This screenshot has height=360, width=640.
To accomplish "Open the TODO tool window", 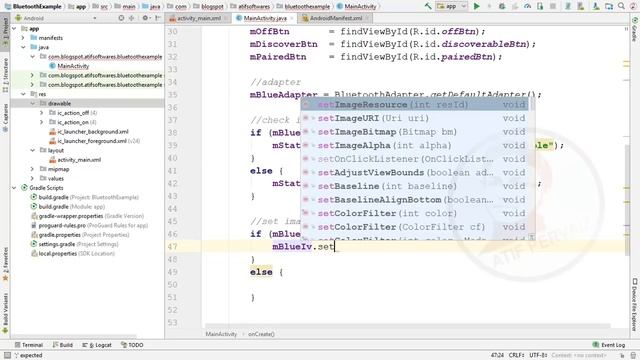I will [x=132, y=345].
